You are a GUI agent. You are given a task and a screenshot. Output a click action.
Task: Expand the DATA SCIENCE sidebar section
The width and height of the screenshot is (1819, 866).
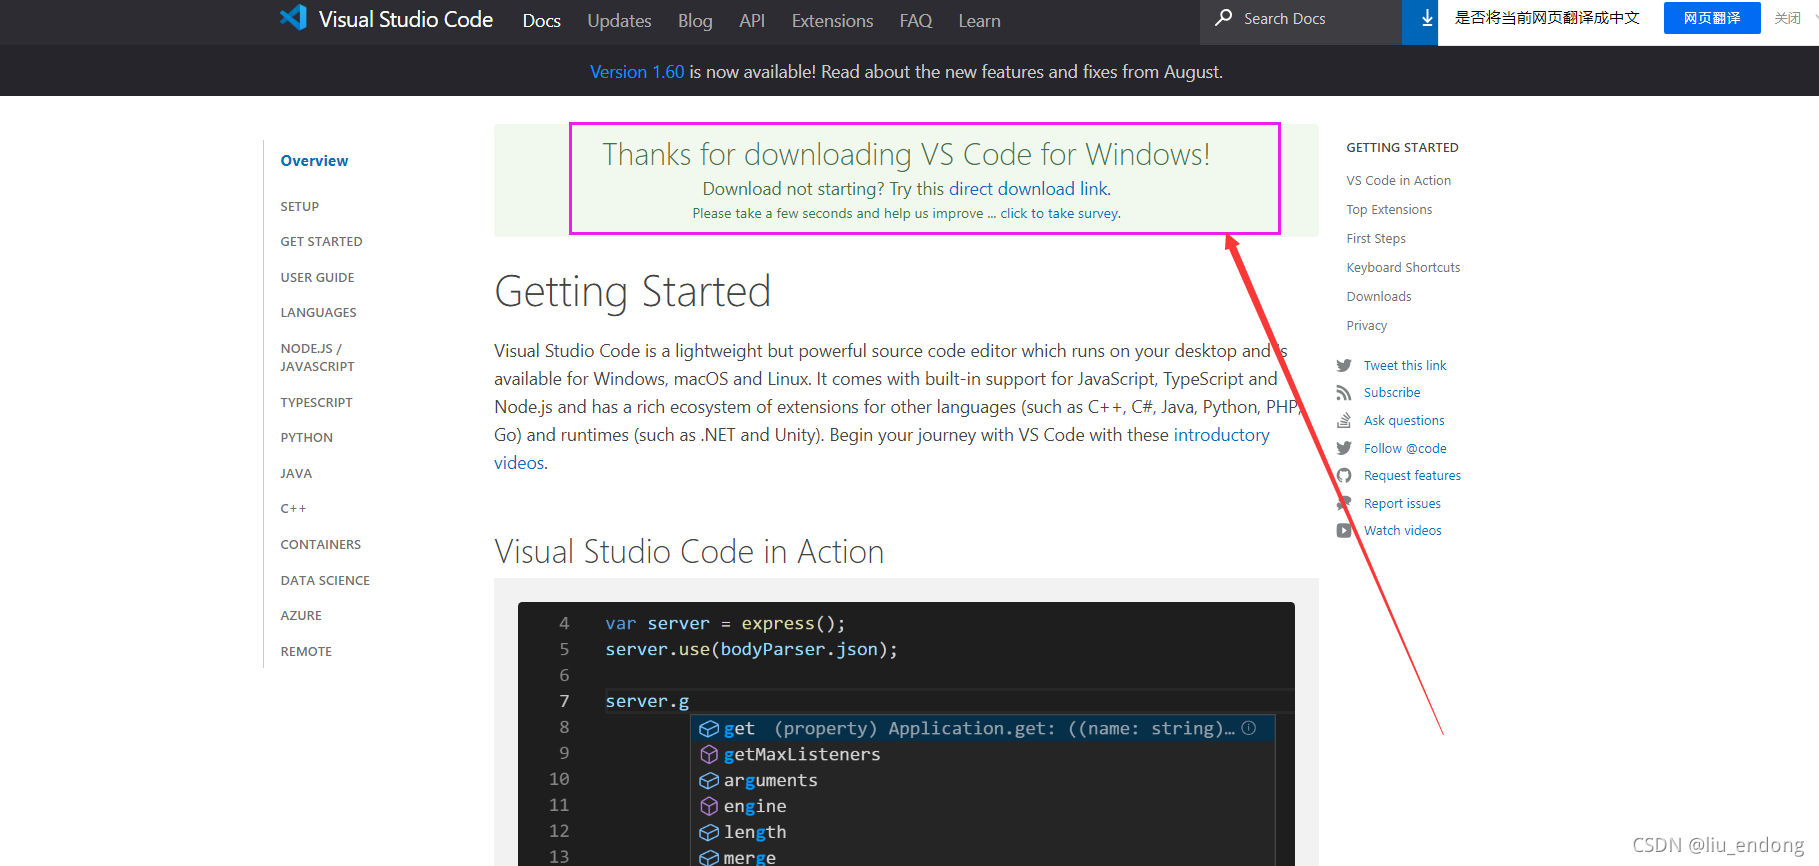click(x=325, y=581)
